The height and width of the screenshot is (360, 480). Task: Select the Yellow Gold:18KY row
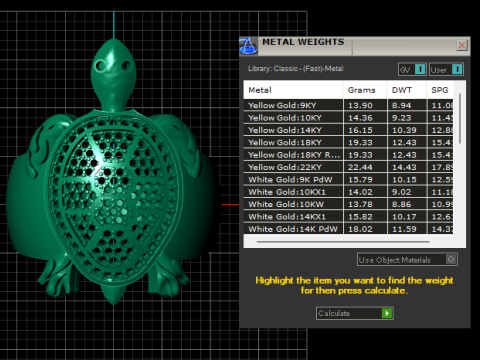click(x=348, y=142)
